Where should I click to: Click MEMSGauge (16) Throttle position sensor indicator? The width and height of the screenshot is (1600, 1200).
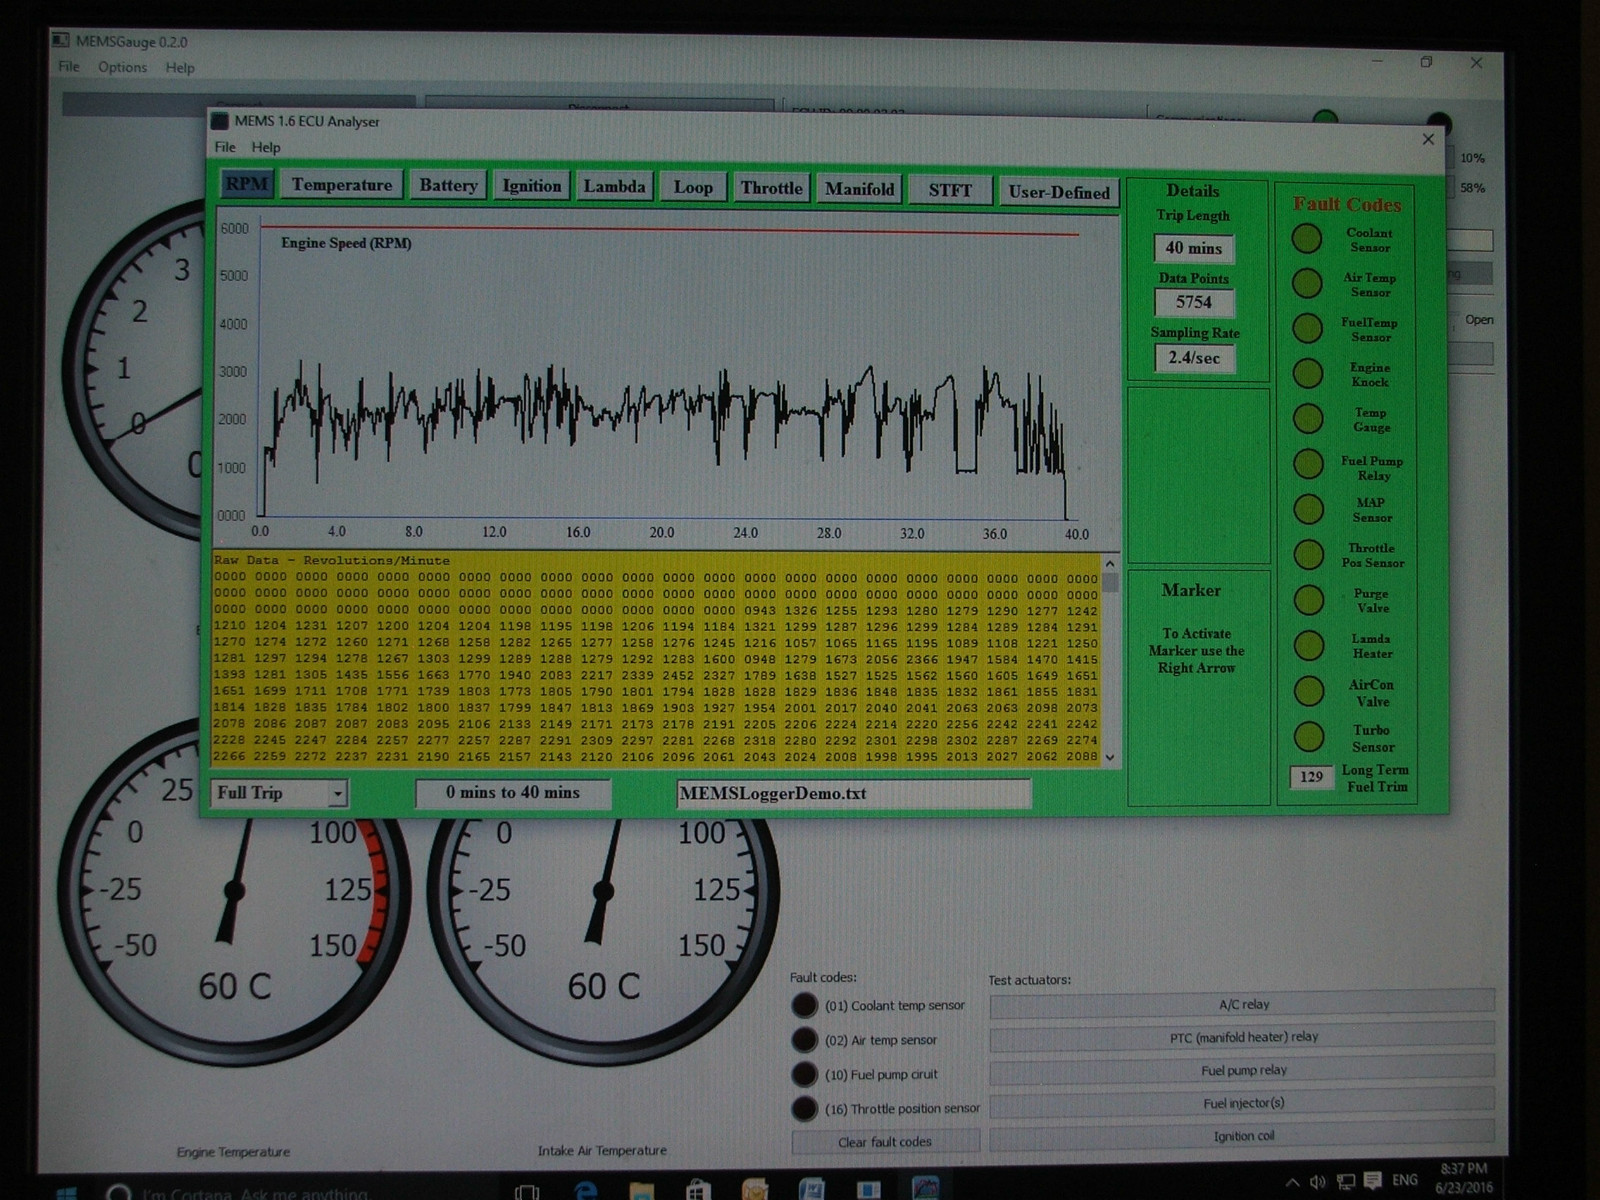click(x=804, y=1108)
